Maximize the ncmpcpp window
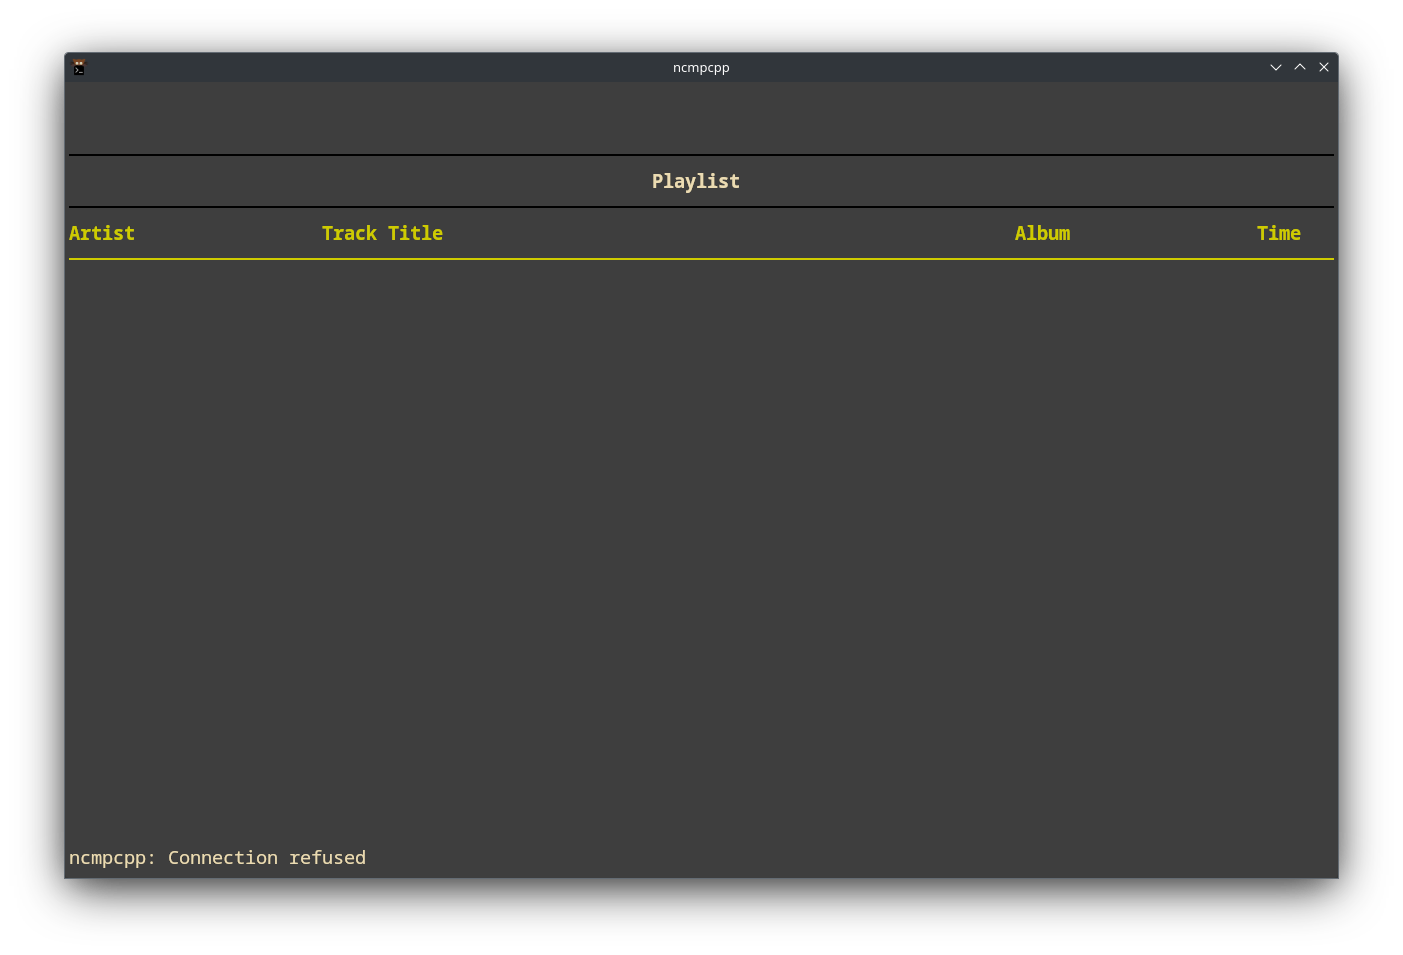1403x955 pixels. point(1300,67)
